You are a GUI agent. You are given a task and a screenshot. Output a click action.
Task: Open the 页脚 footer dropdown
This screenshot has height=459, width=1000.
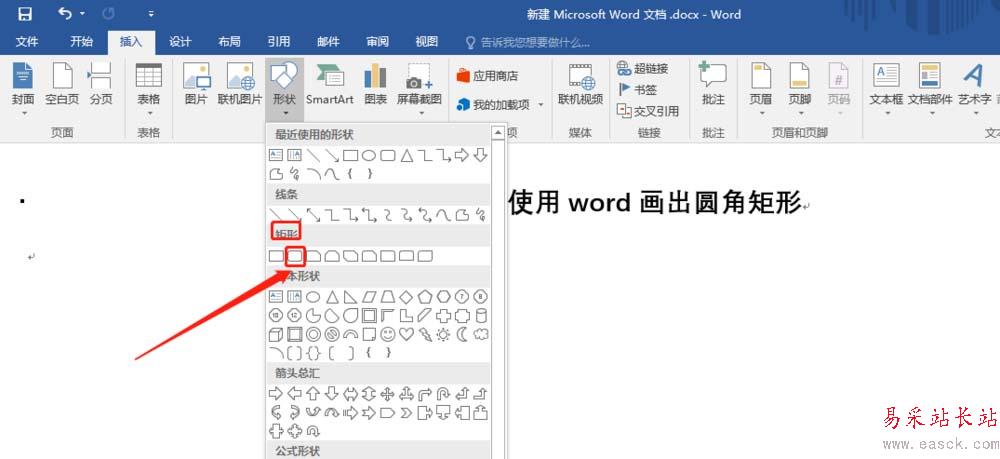(800, 89)
